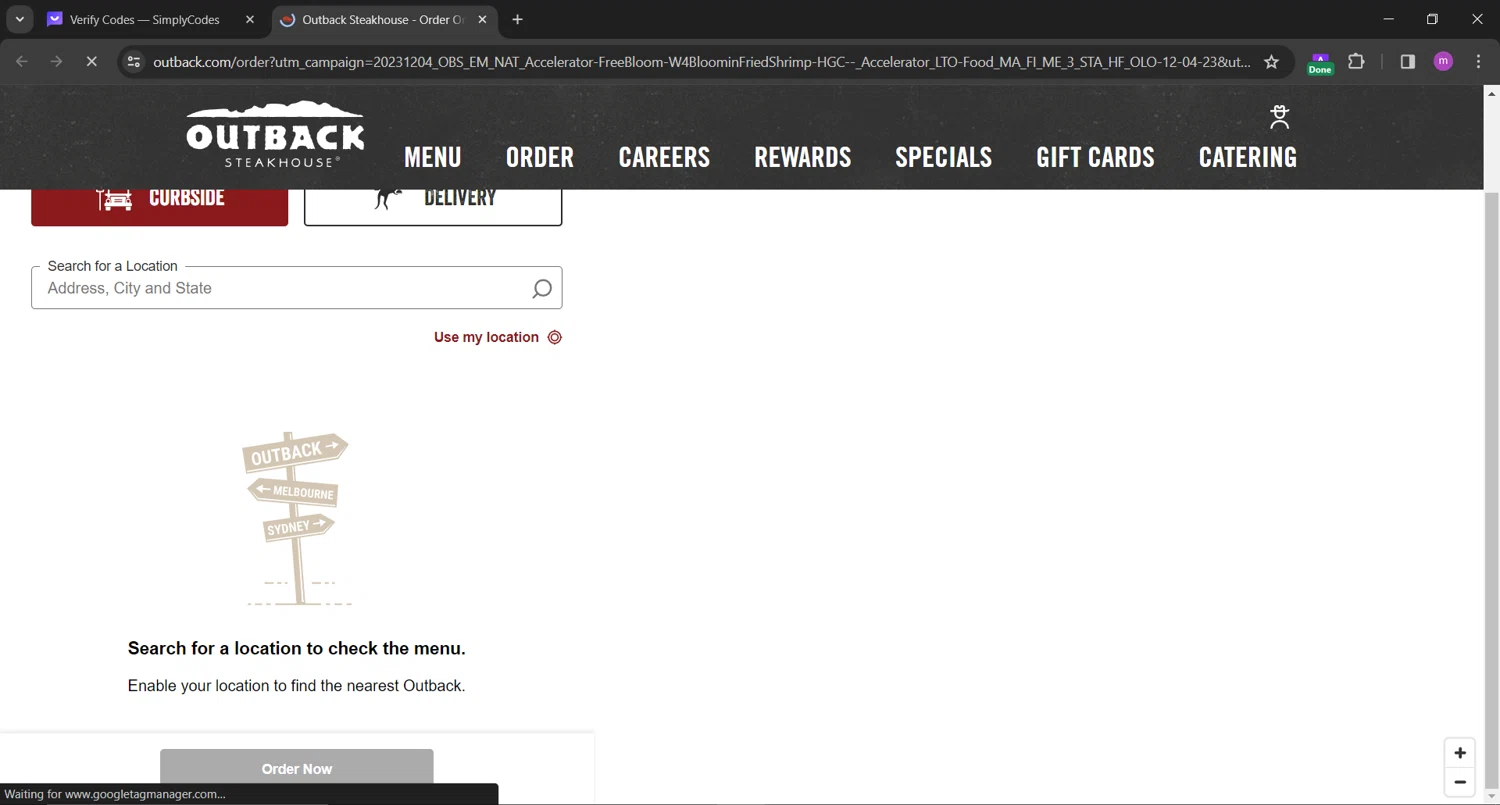Close the Outback Steakhouse tab
Viewport: 1500px width, 805px height.
(482, 19)
